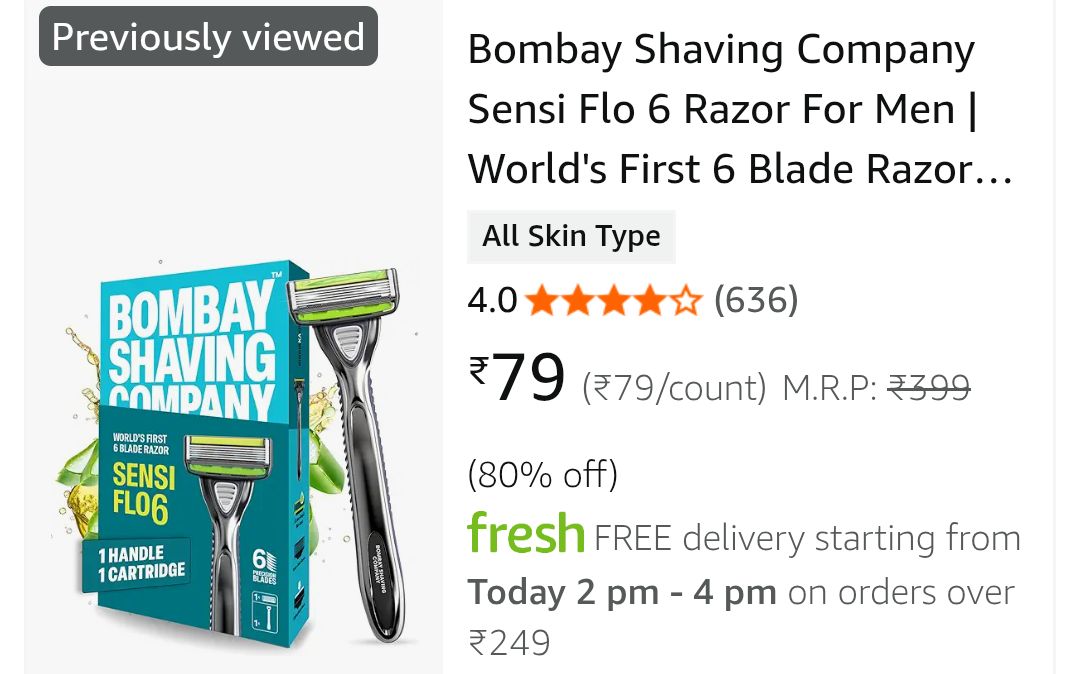
Task: Click the Previously viewed badge
Action: point(208,37)
